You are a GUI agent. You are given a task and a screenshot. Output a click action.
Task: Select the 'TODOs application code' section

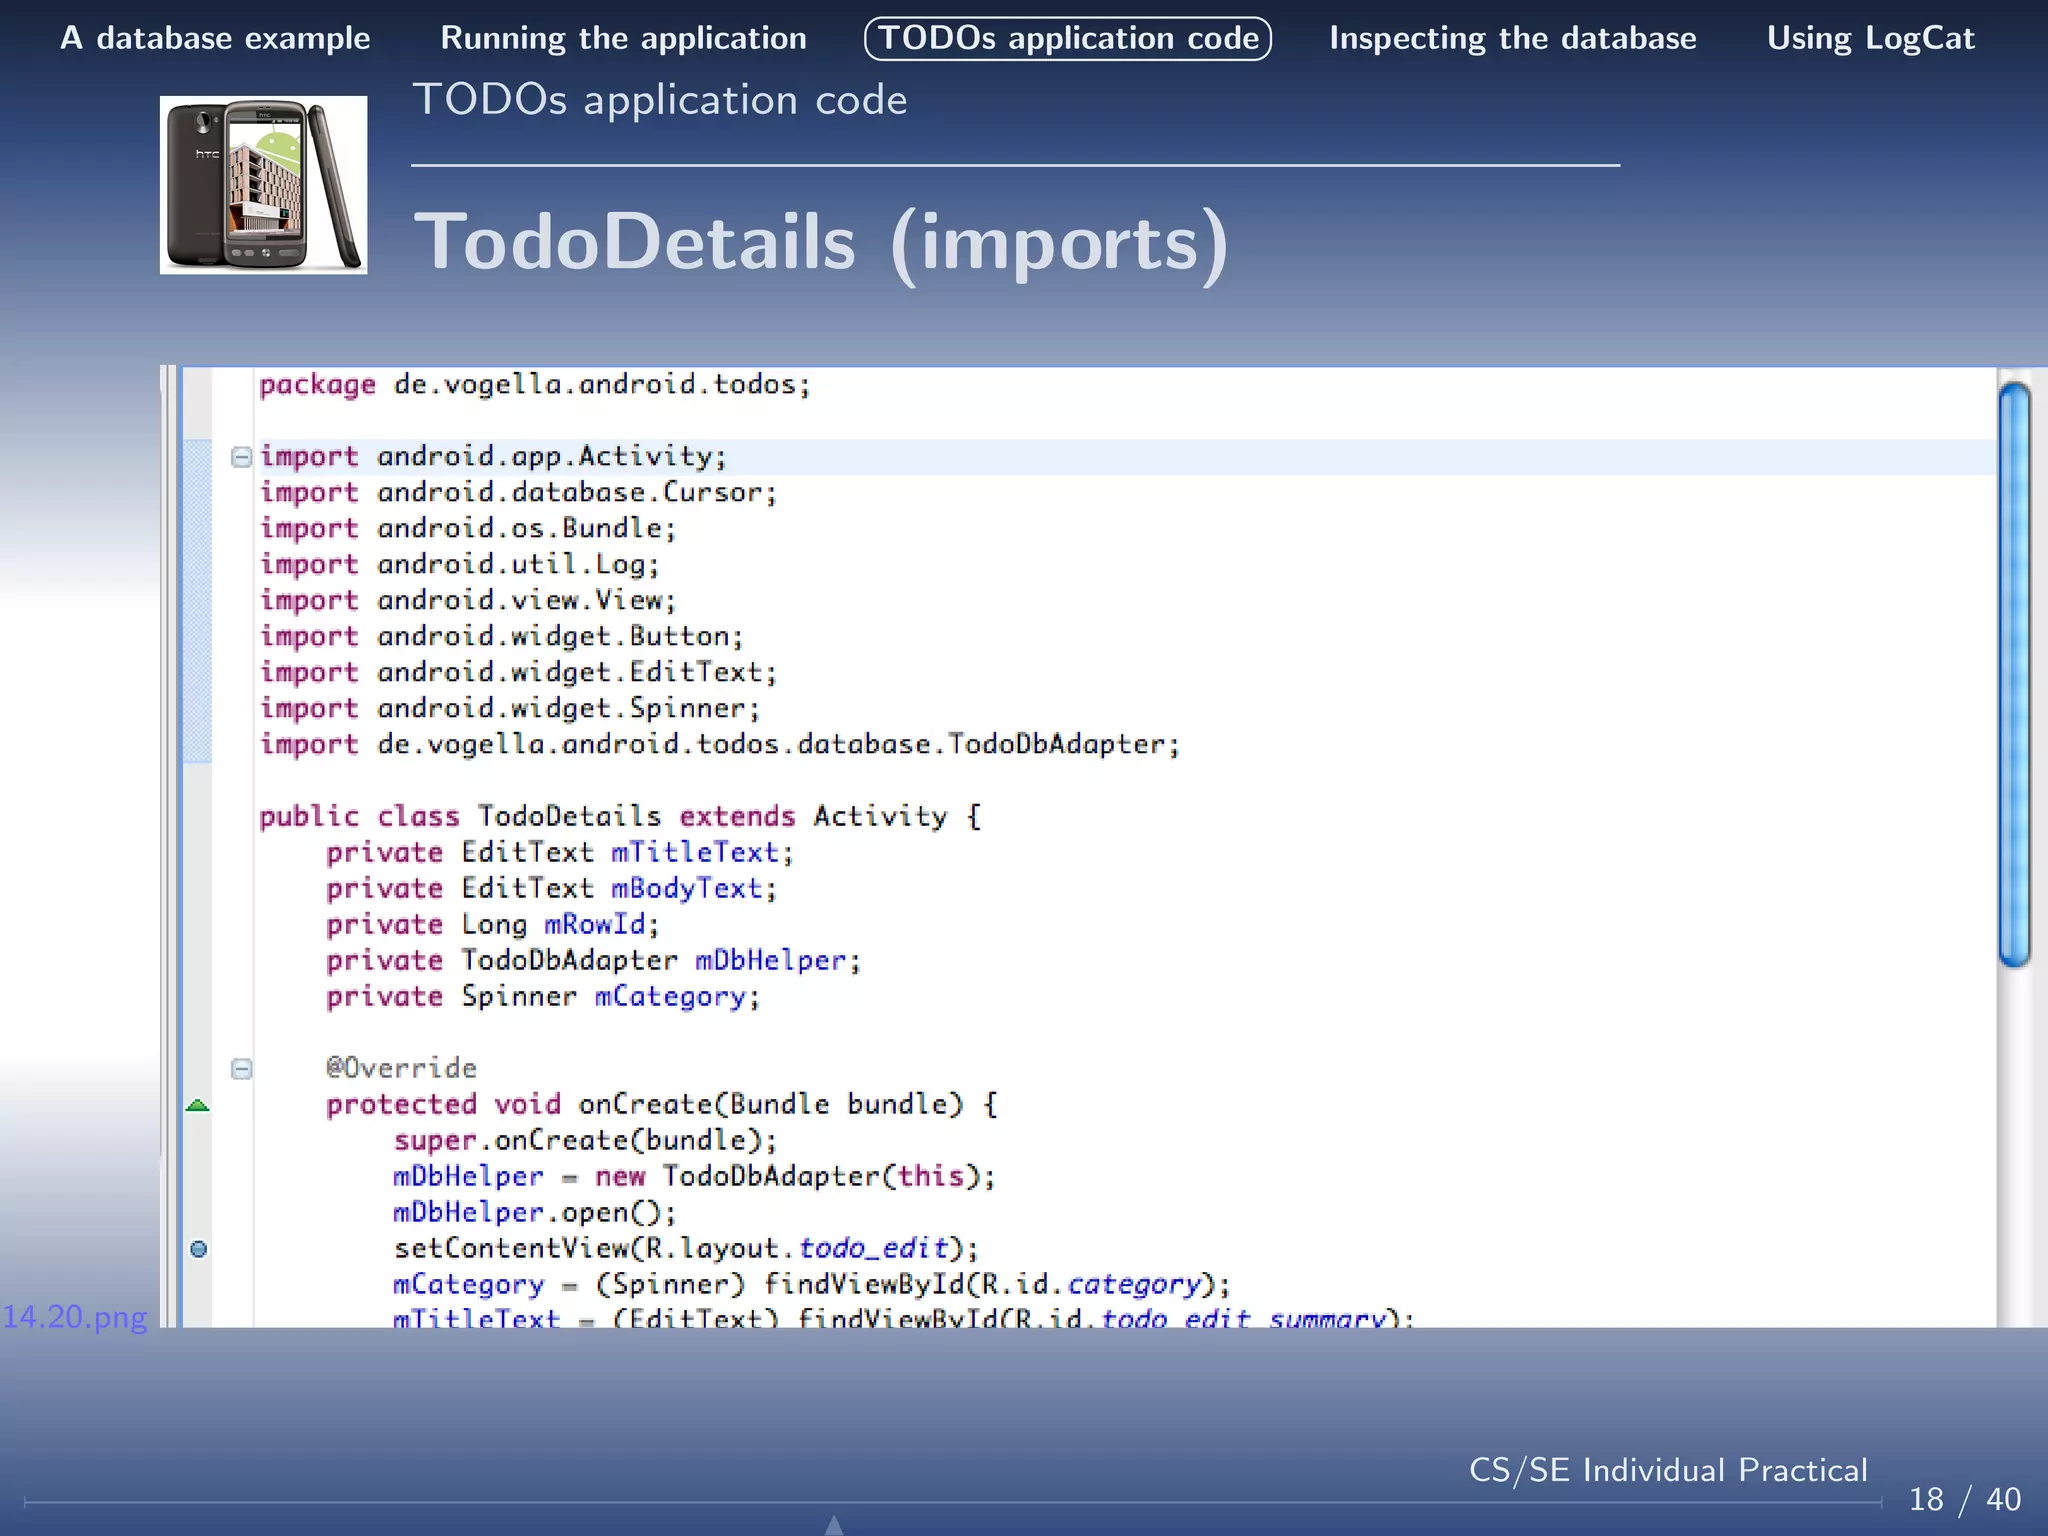pos(1067,38)
